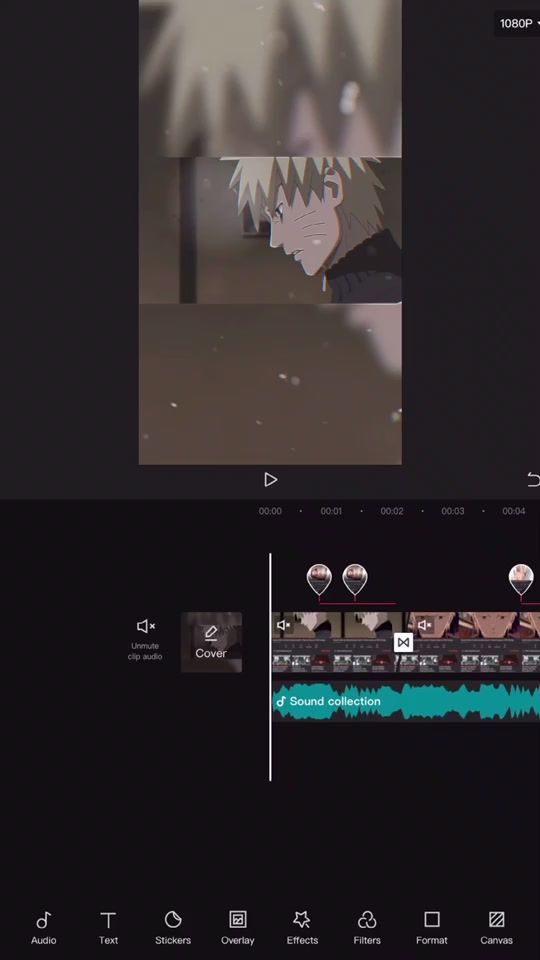Image resolution: width=540 pixels, height=960 pixels.
Task: Click the 00:00 timeline label
Action: [x=270, y=511]
